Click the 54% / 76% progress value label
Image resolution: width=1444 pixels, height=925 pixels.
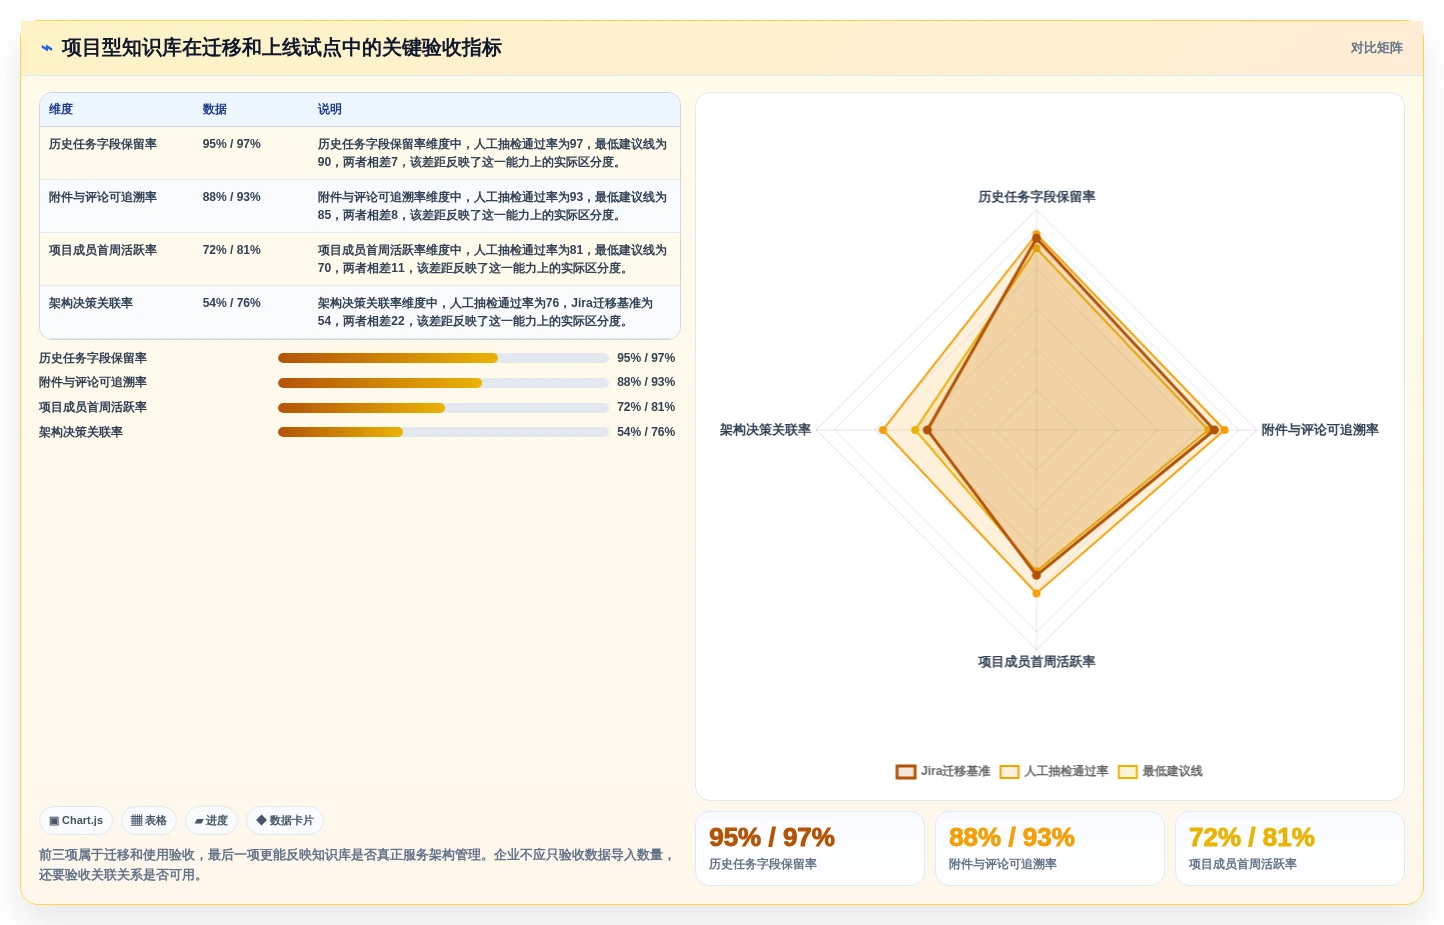click(646, 432)
